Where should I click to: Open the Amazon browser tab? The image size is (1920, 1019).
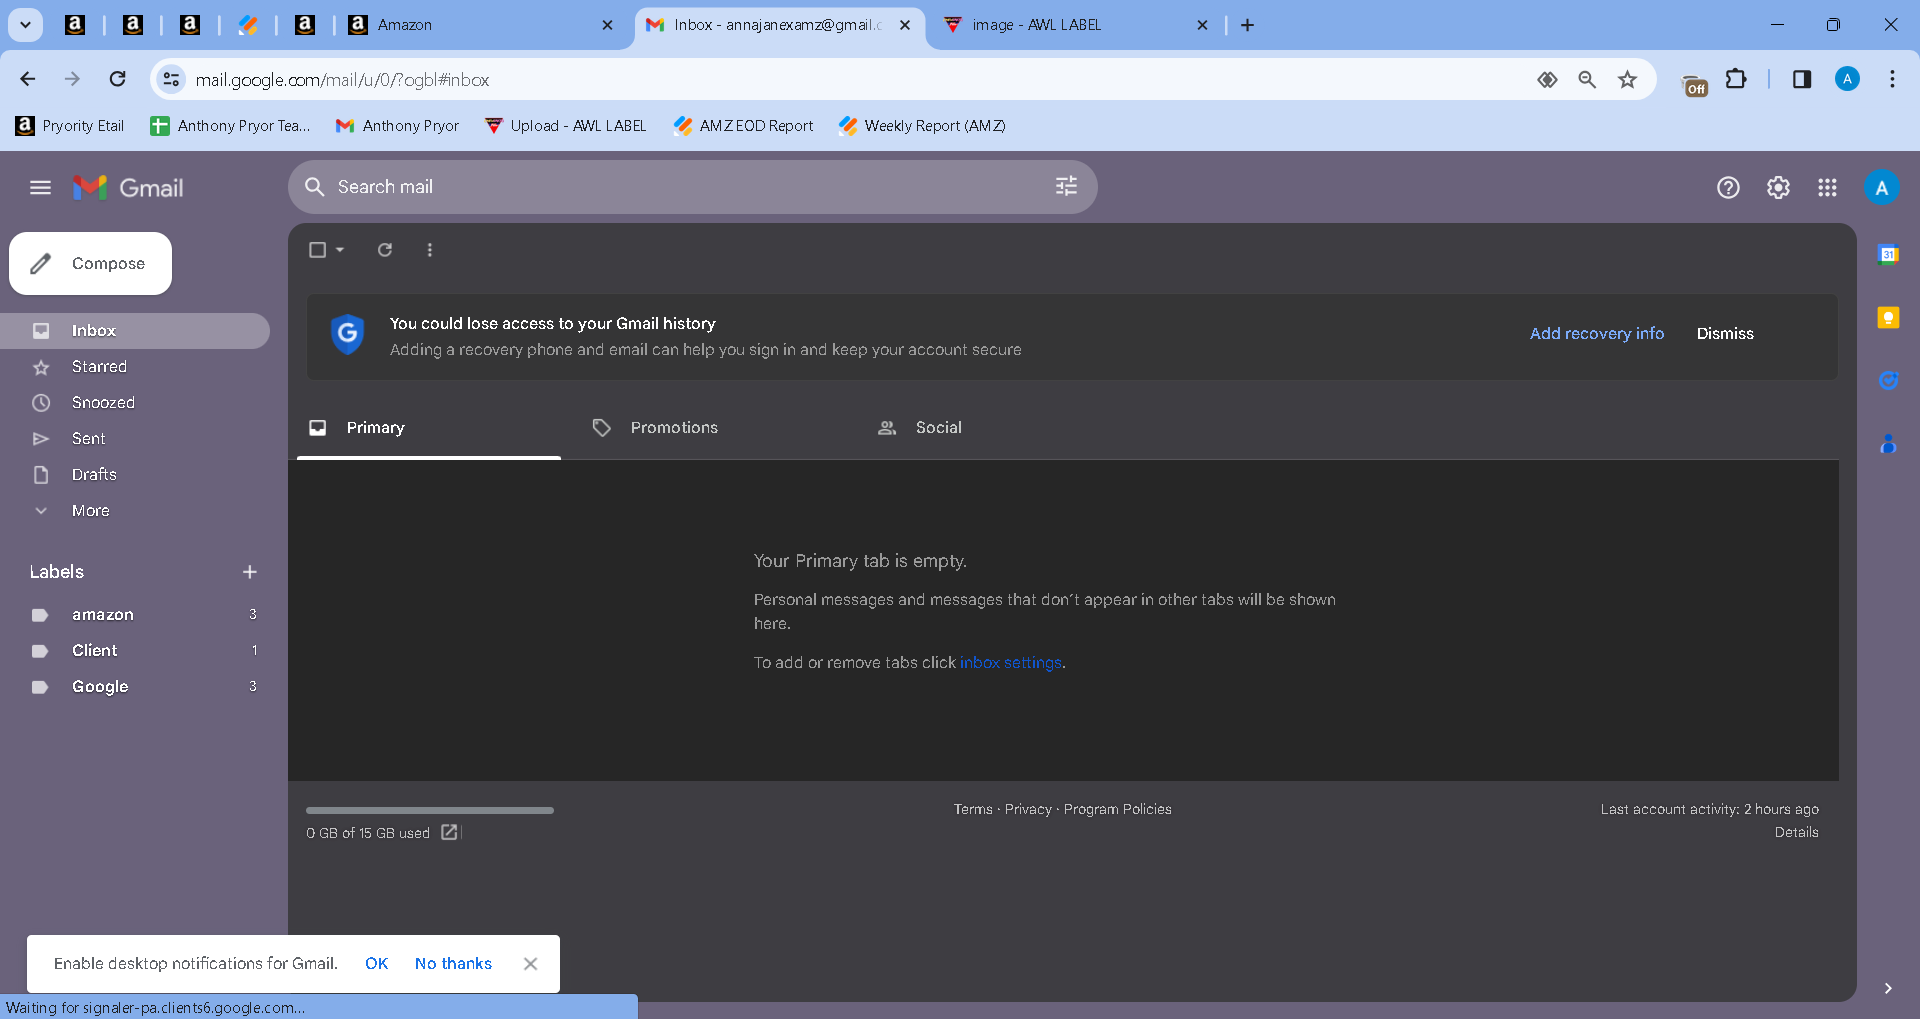[480, 25]
